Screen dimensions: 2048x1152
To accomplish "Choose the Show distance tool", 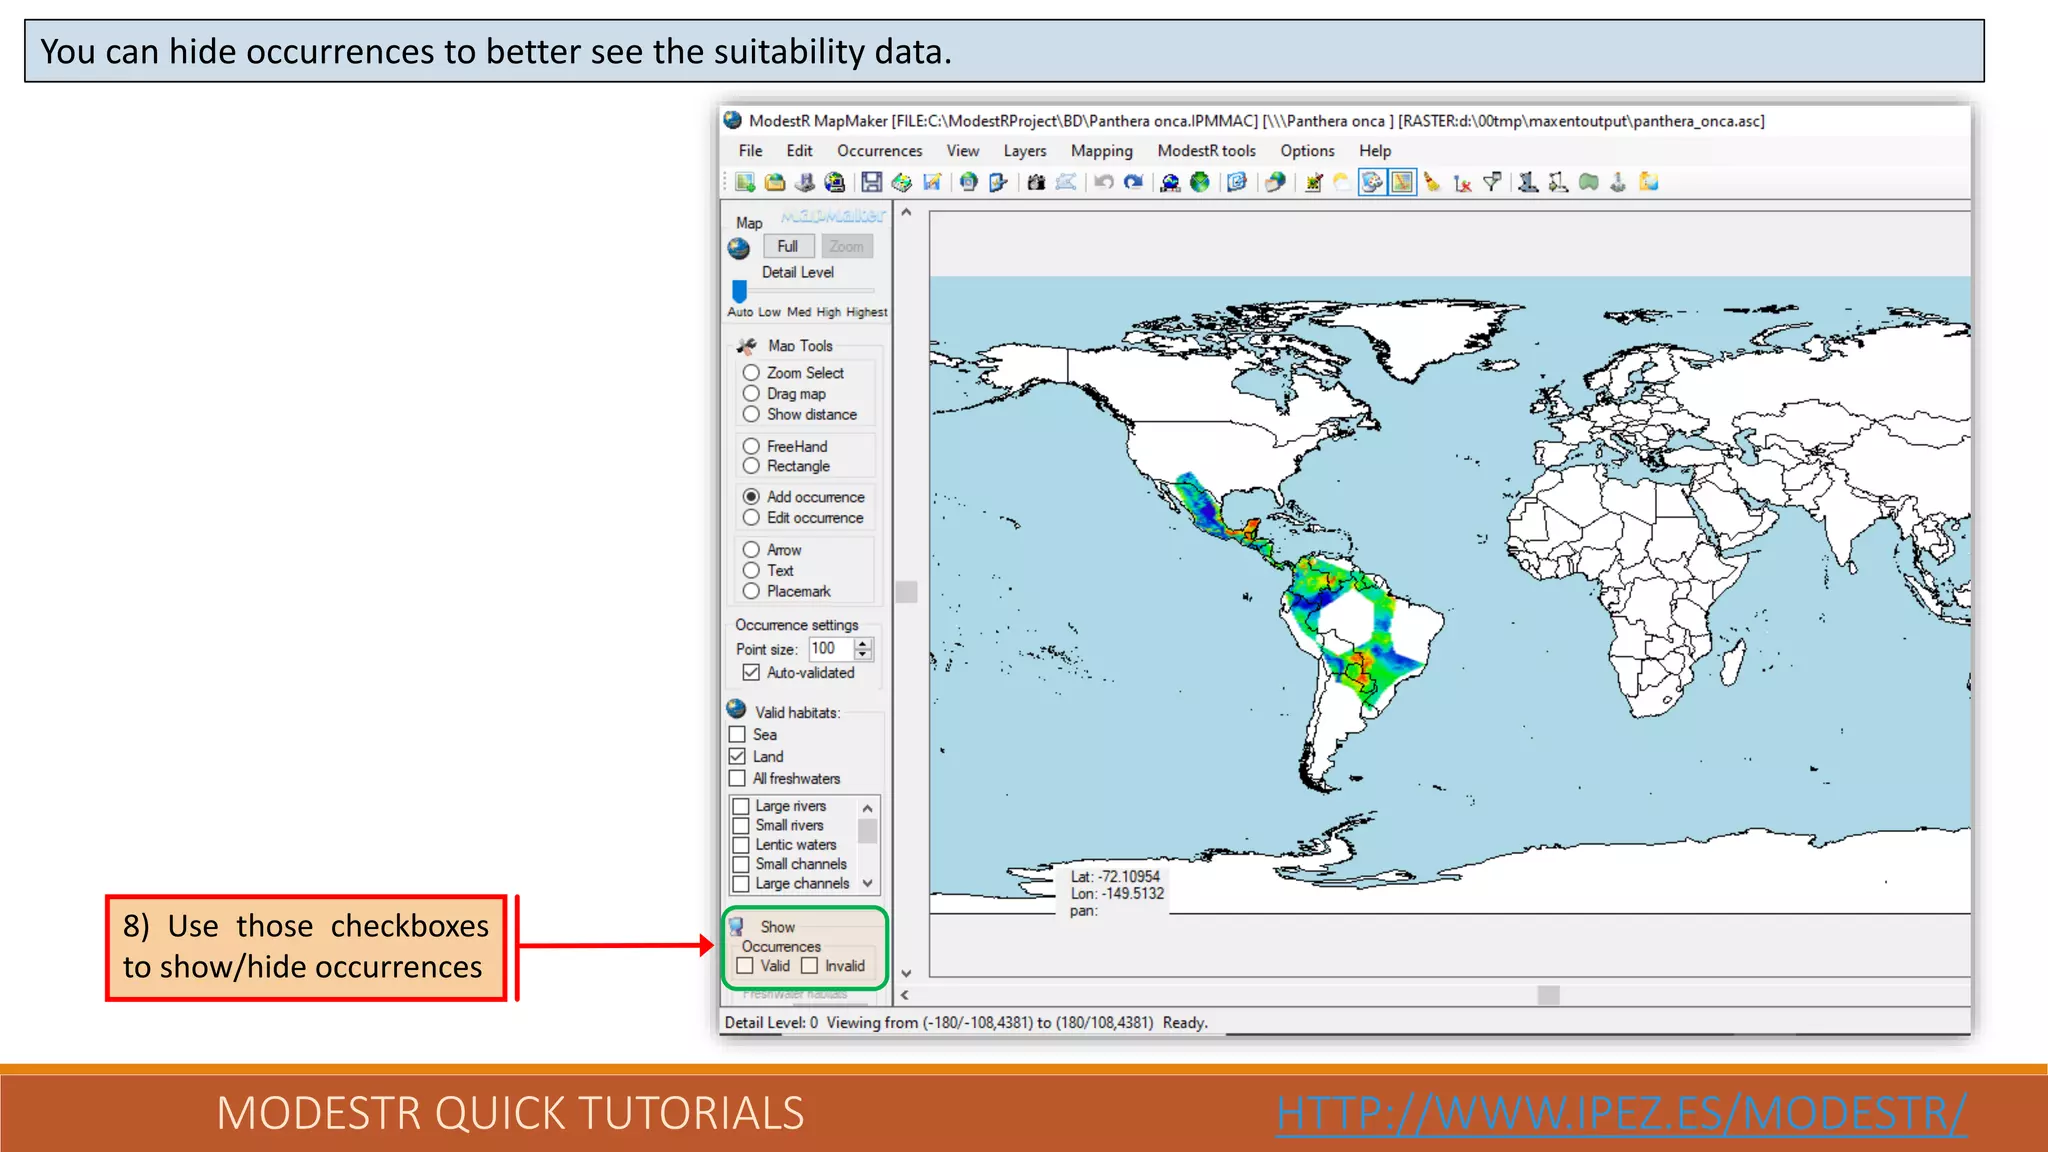I will click(x=751, y=414).
